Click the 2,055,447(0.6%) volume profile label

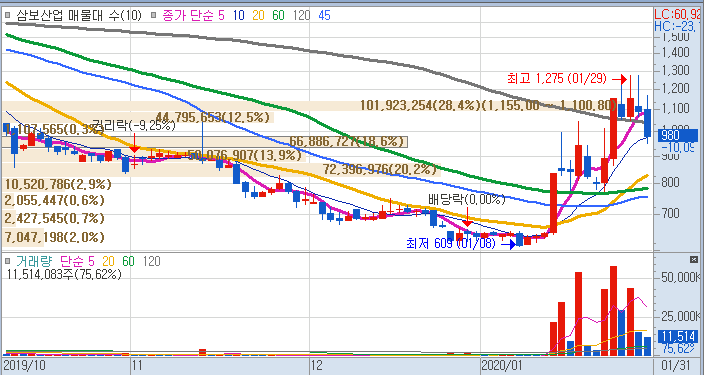(x=54, y=200)
